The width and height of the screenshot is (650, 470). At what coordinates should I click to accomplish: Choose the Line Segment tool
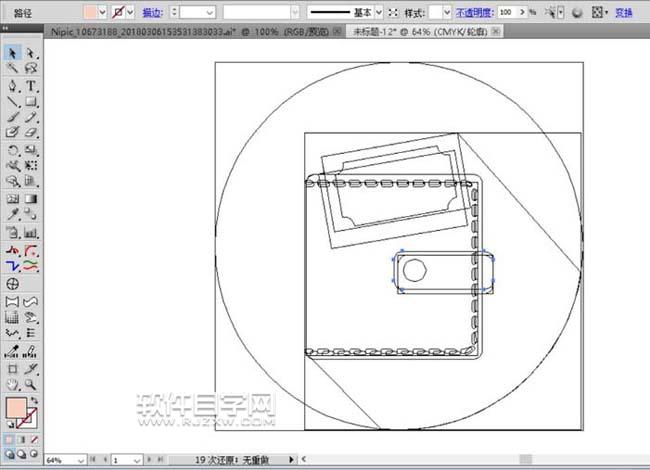12,102
